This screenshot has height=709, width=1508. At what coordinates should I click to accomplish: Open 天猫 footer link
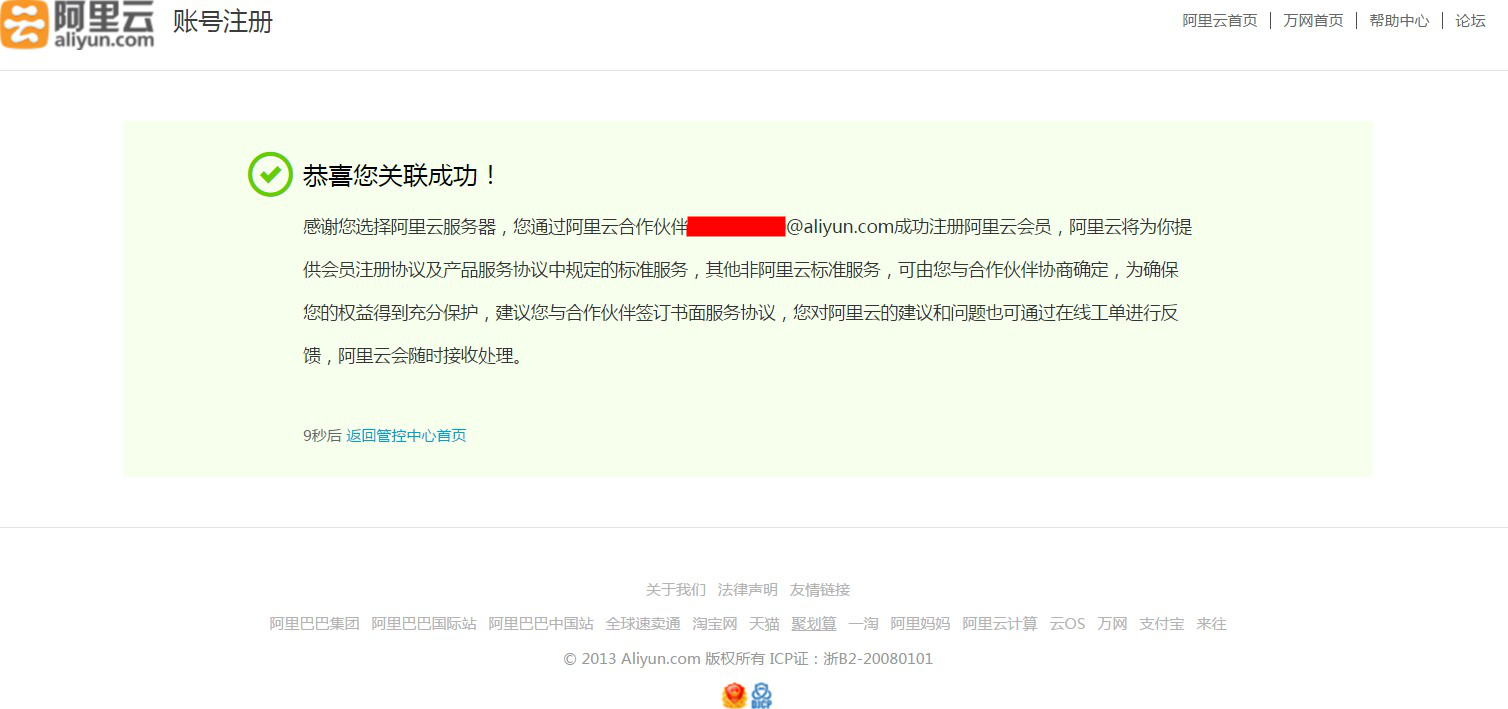pos(765,624)
